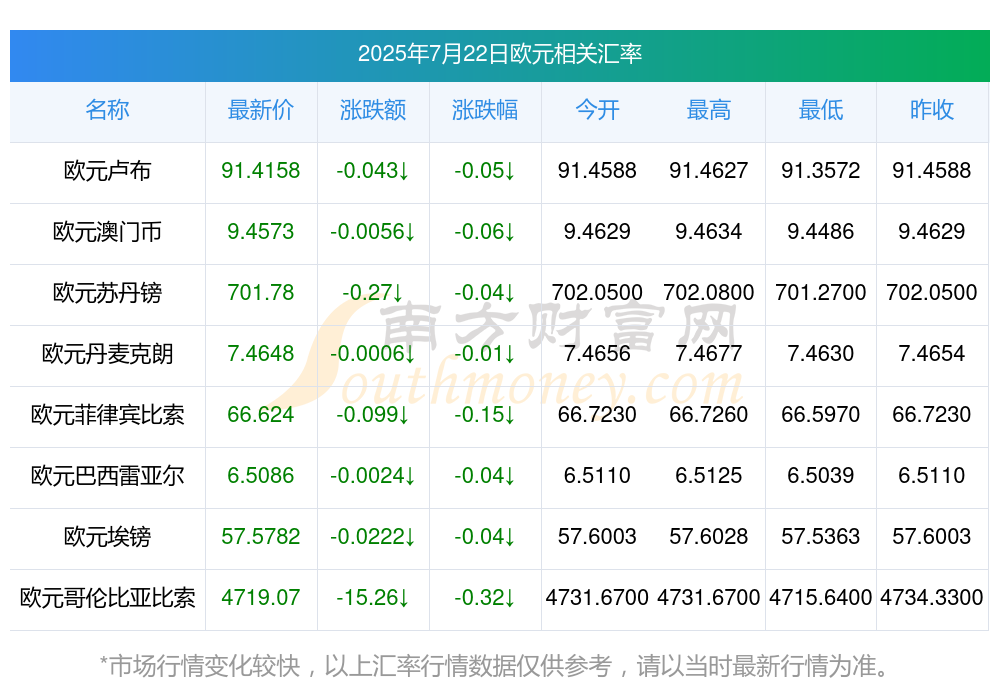Click the 欧元巴西雷亚尔 low value 6.5039
Viewport: 1000px width, 698px height.
821,476
